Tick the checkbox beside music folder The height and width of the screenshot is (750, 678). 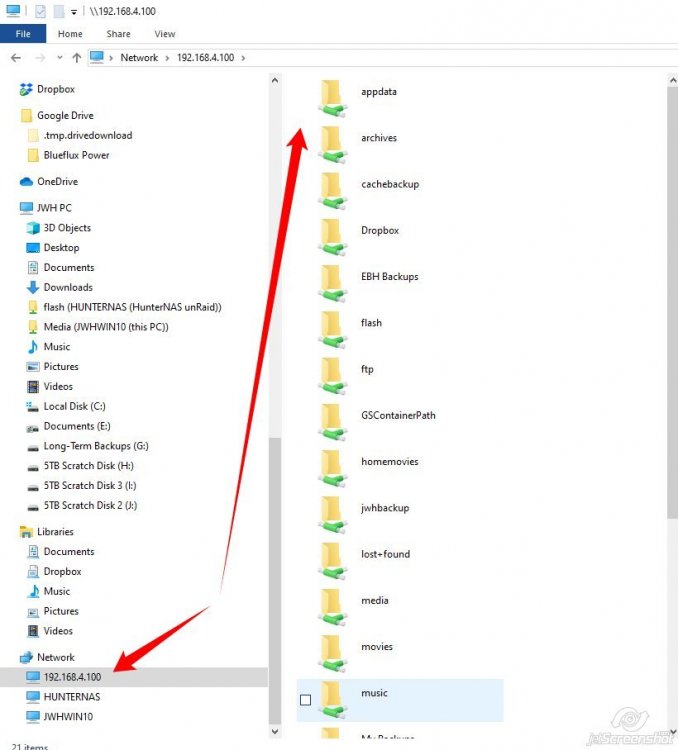[x=305, y=700]
